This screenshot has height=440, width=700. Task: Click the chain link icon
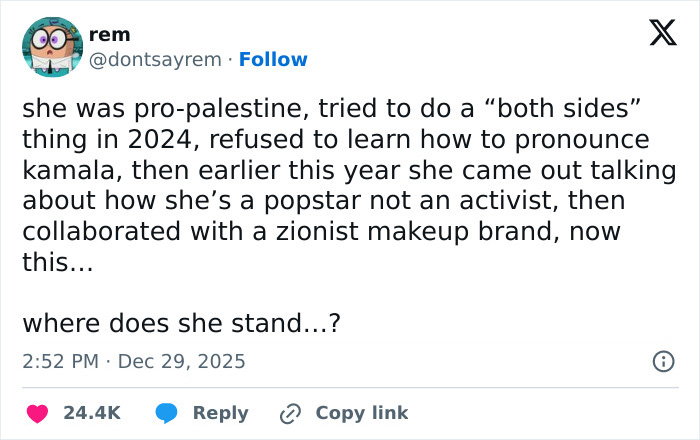point(291,413)
